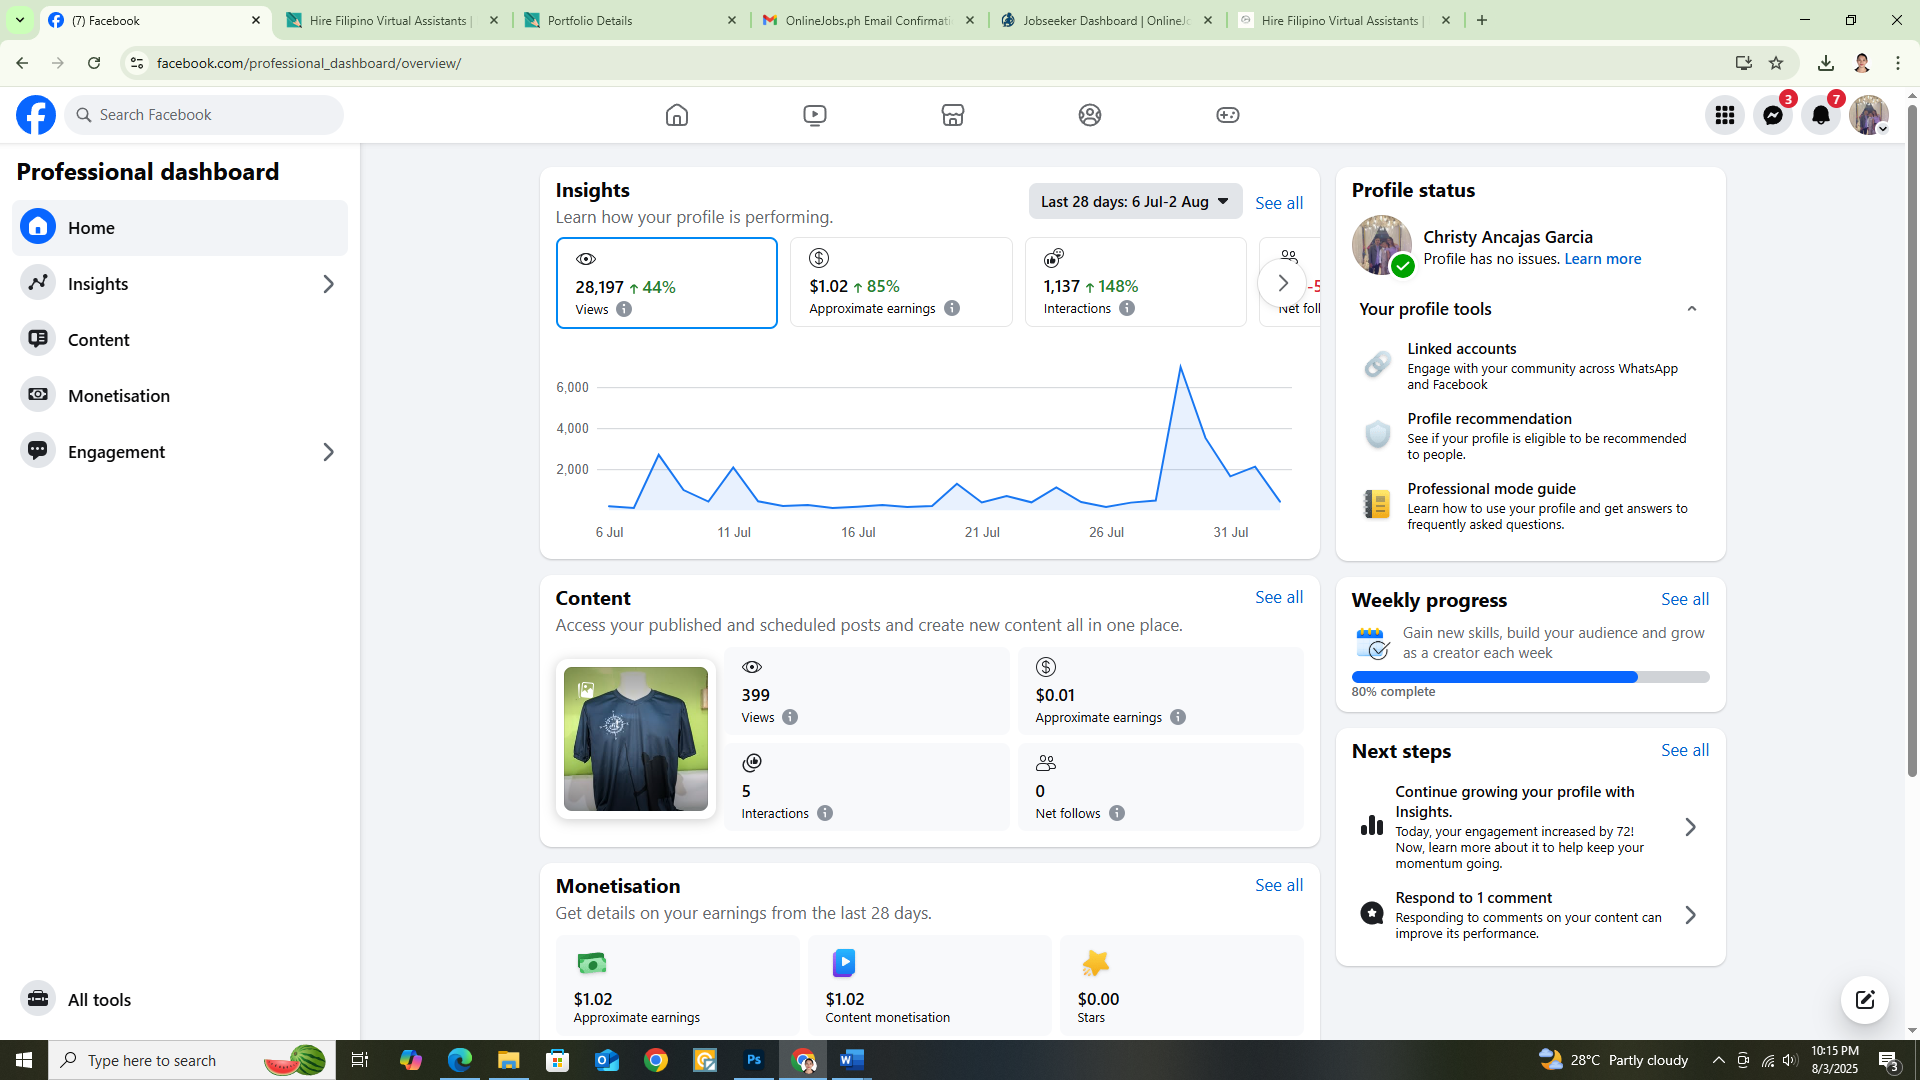This screenshot has height=1080, width=1920.
Task: Open Facebook Home feed icon
Action: [677, 115]
